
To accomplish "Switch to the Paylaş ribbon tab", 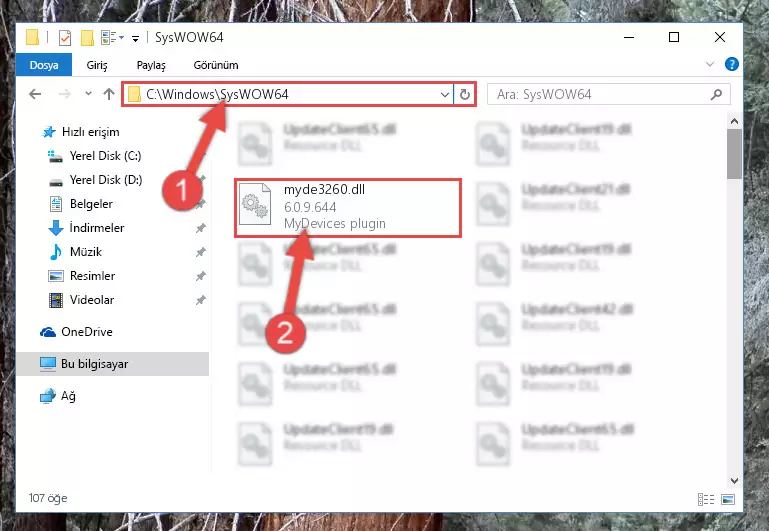I will pos(151,65).
